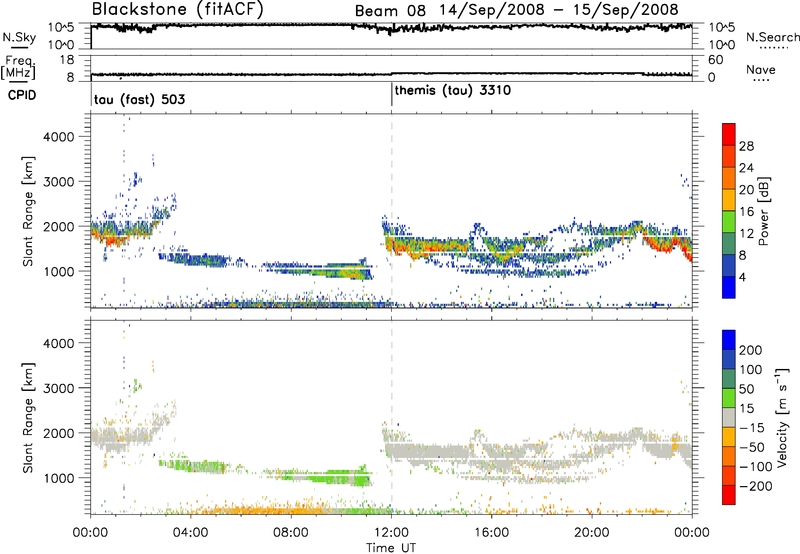800x554 pixels.
Task: Click the red bottom segment of velocity color bar
Action: tap(729, 495)
